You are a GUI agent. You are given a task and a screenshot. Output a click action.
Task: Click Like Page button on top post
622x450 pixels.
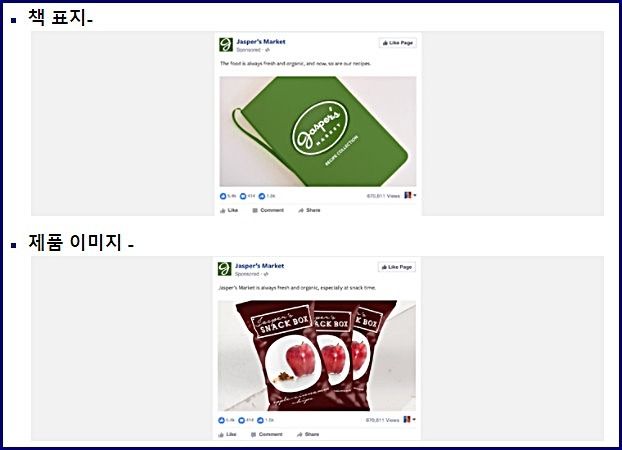(x=397, y=43)
